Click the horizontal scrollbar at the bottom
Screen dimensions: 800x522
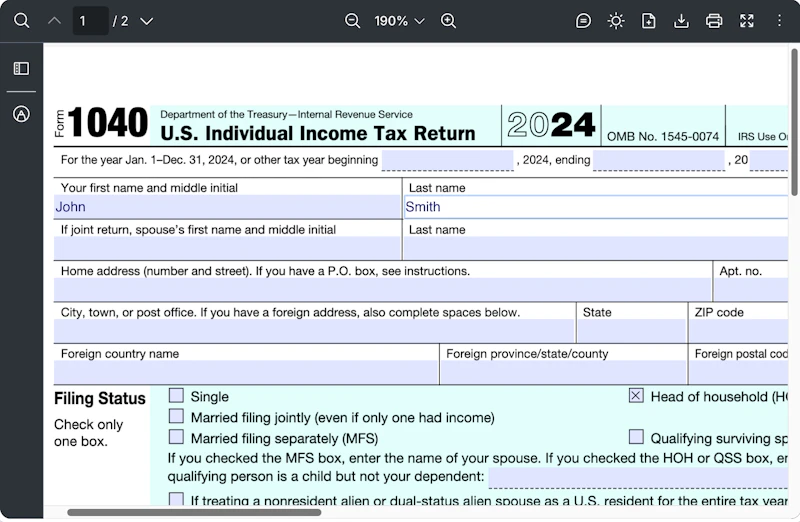pyautogui.click(x=194, y=512)
